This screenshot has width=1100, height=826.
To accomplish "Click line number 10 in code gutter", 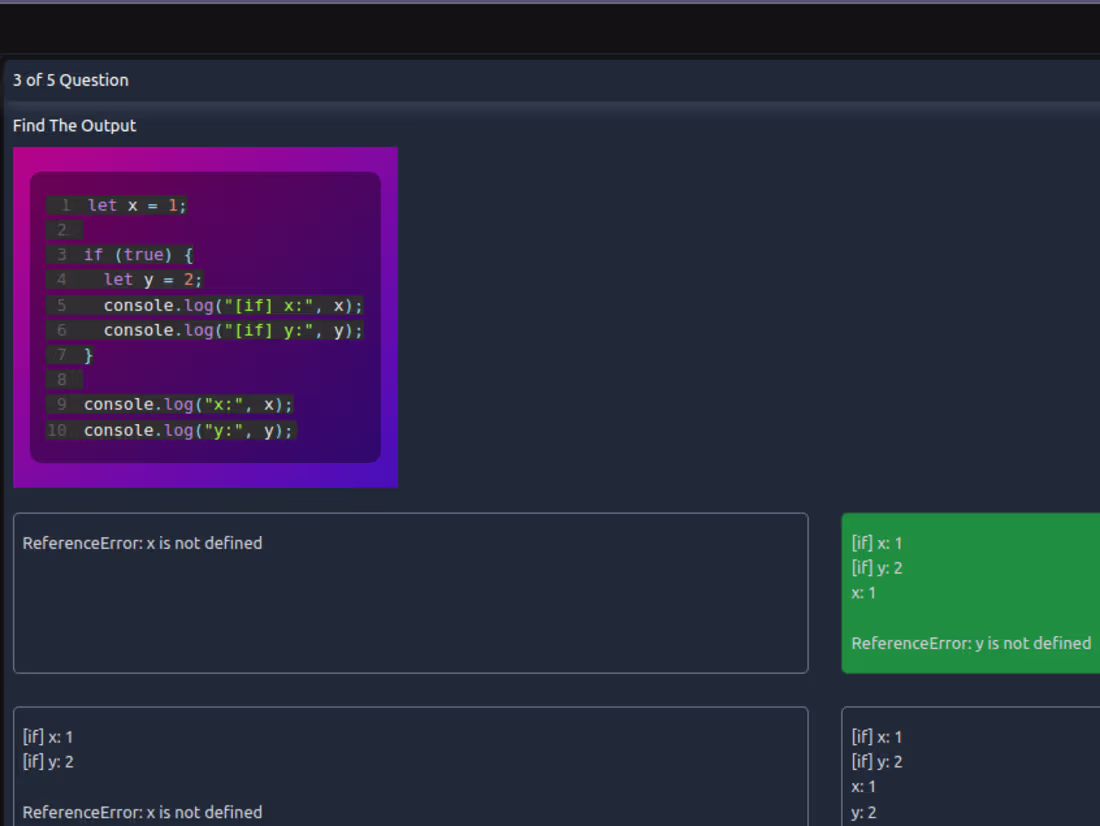I will (x=57, y=430).
